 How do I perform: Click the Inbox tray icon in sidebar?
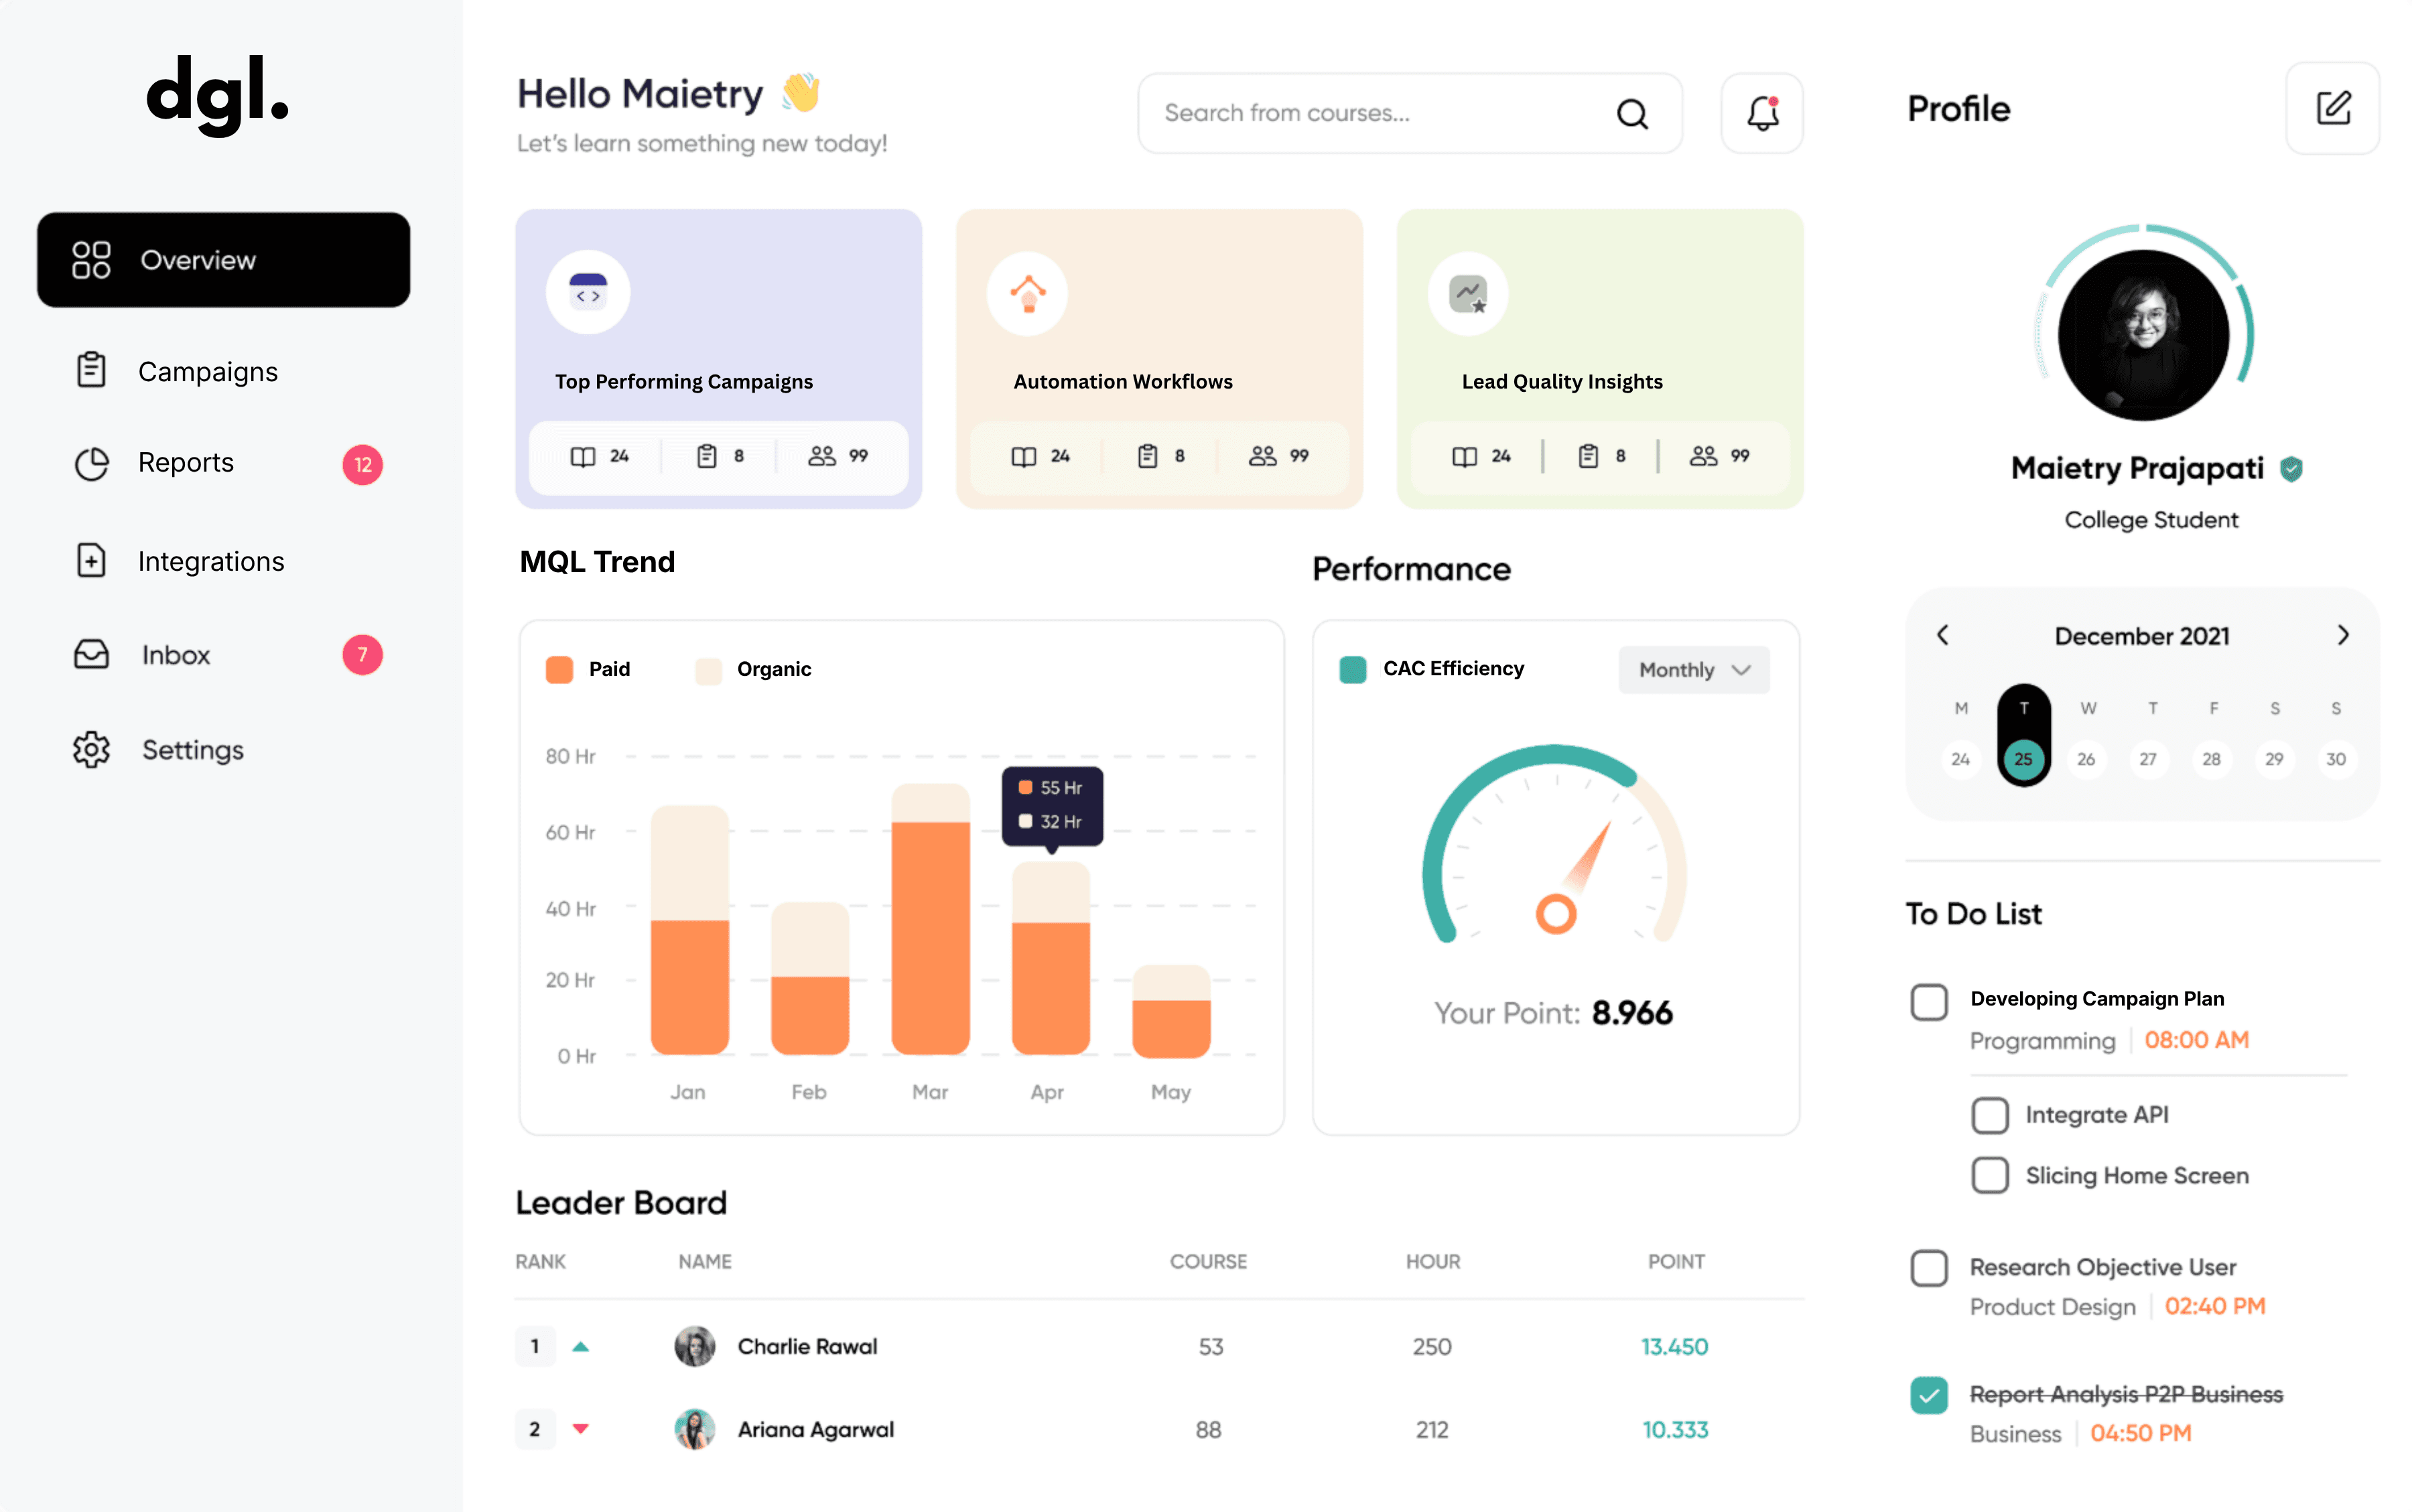click(x=91, y=654)
